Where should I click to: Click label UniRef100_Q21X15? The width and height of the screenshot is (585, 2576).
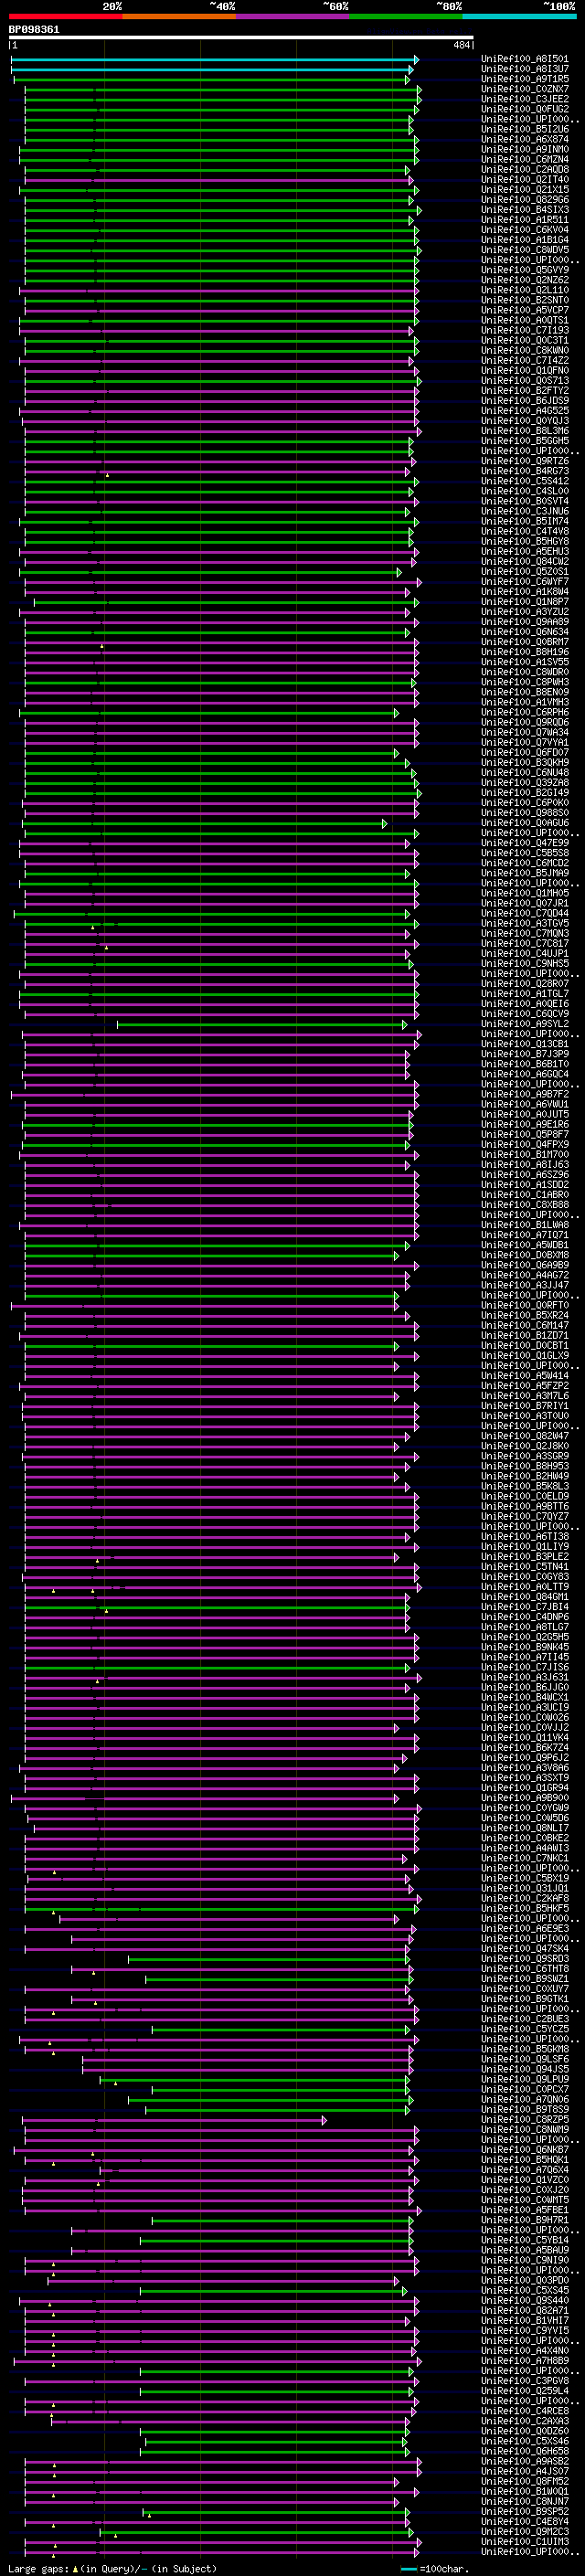pos(525,190)
